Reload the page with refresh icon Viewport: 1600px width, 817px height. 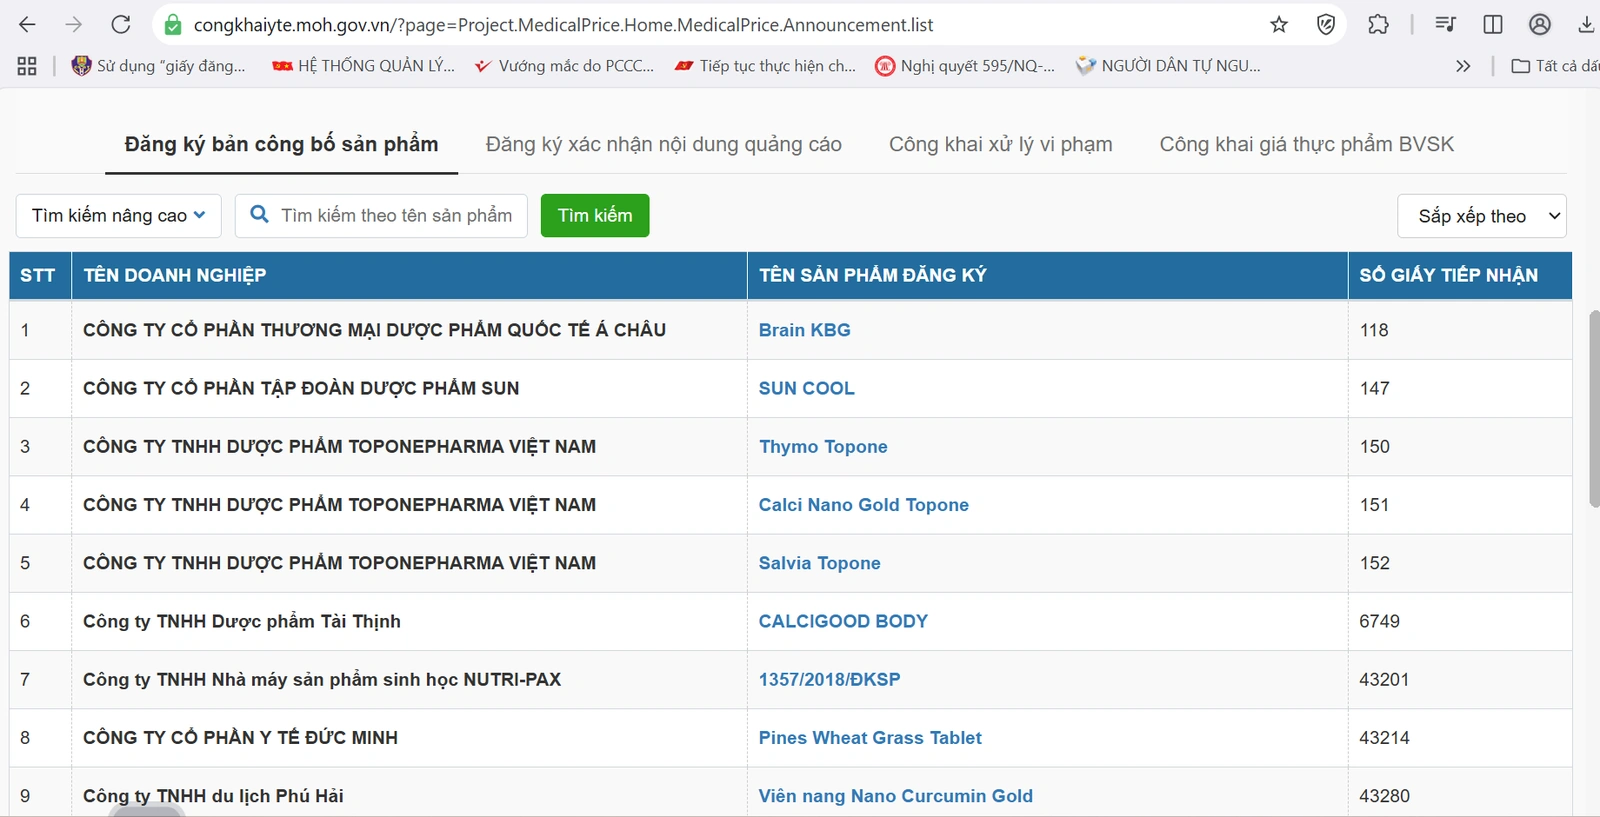121,25
